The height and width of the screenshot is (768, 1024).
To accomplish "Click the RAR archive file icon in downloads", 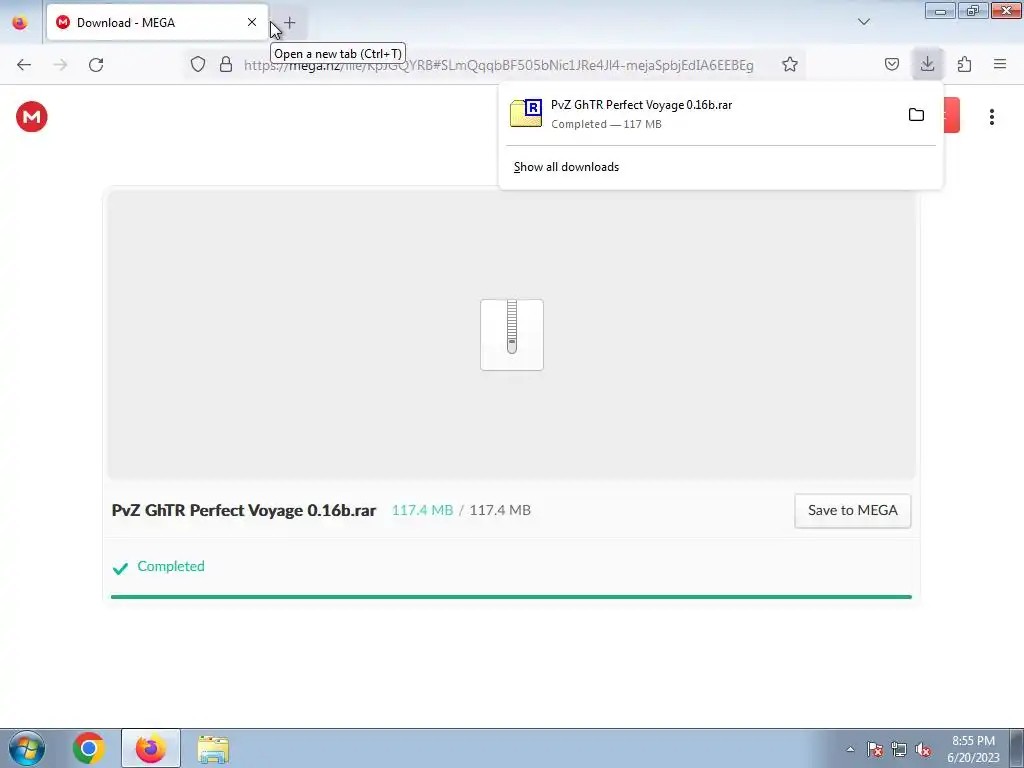I will pyautogui.click(x=526, y=113).
